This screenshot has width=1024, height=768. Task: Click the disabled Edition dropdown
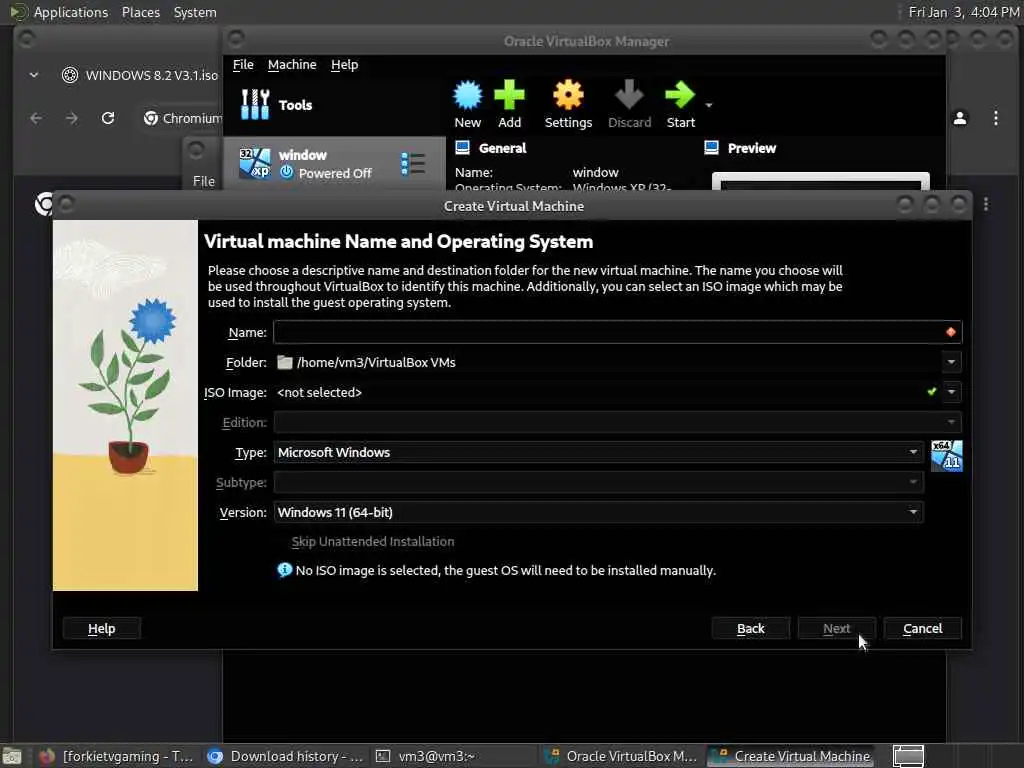click(x=617, y=423)
